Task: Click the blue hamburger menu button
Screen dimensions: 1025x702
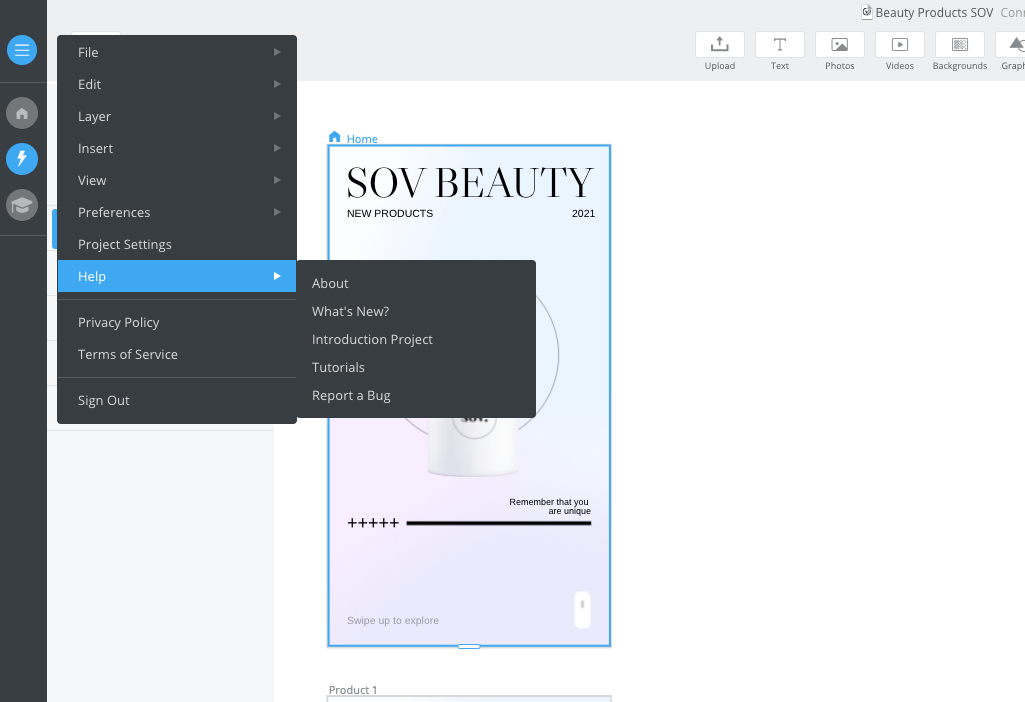Action: (x=22, y=50)
